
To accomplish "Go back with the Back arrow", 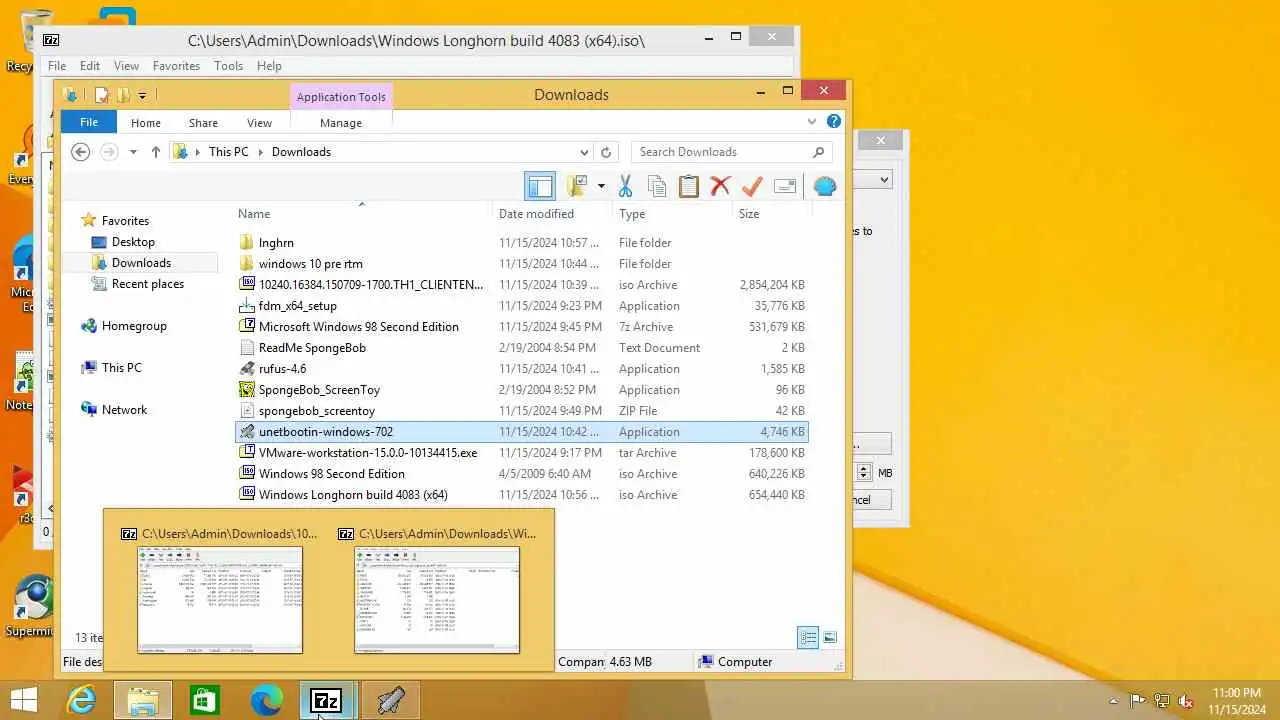I will point(81,152).
